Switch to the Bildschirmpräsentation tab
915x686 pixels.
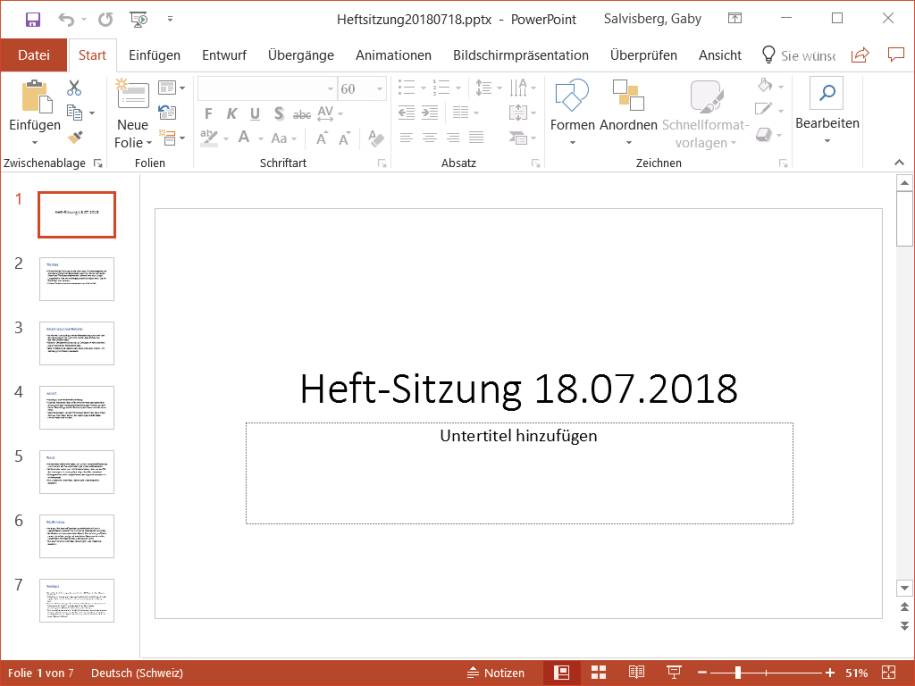tap(521, 55)
